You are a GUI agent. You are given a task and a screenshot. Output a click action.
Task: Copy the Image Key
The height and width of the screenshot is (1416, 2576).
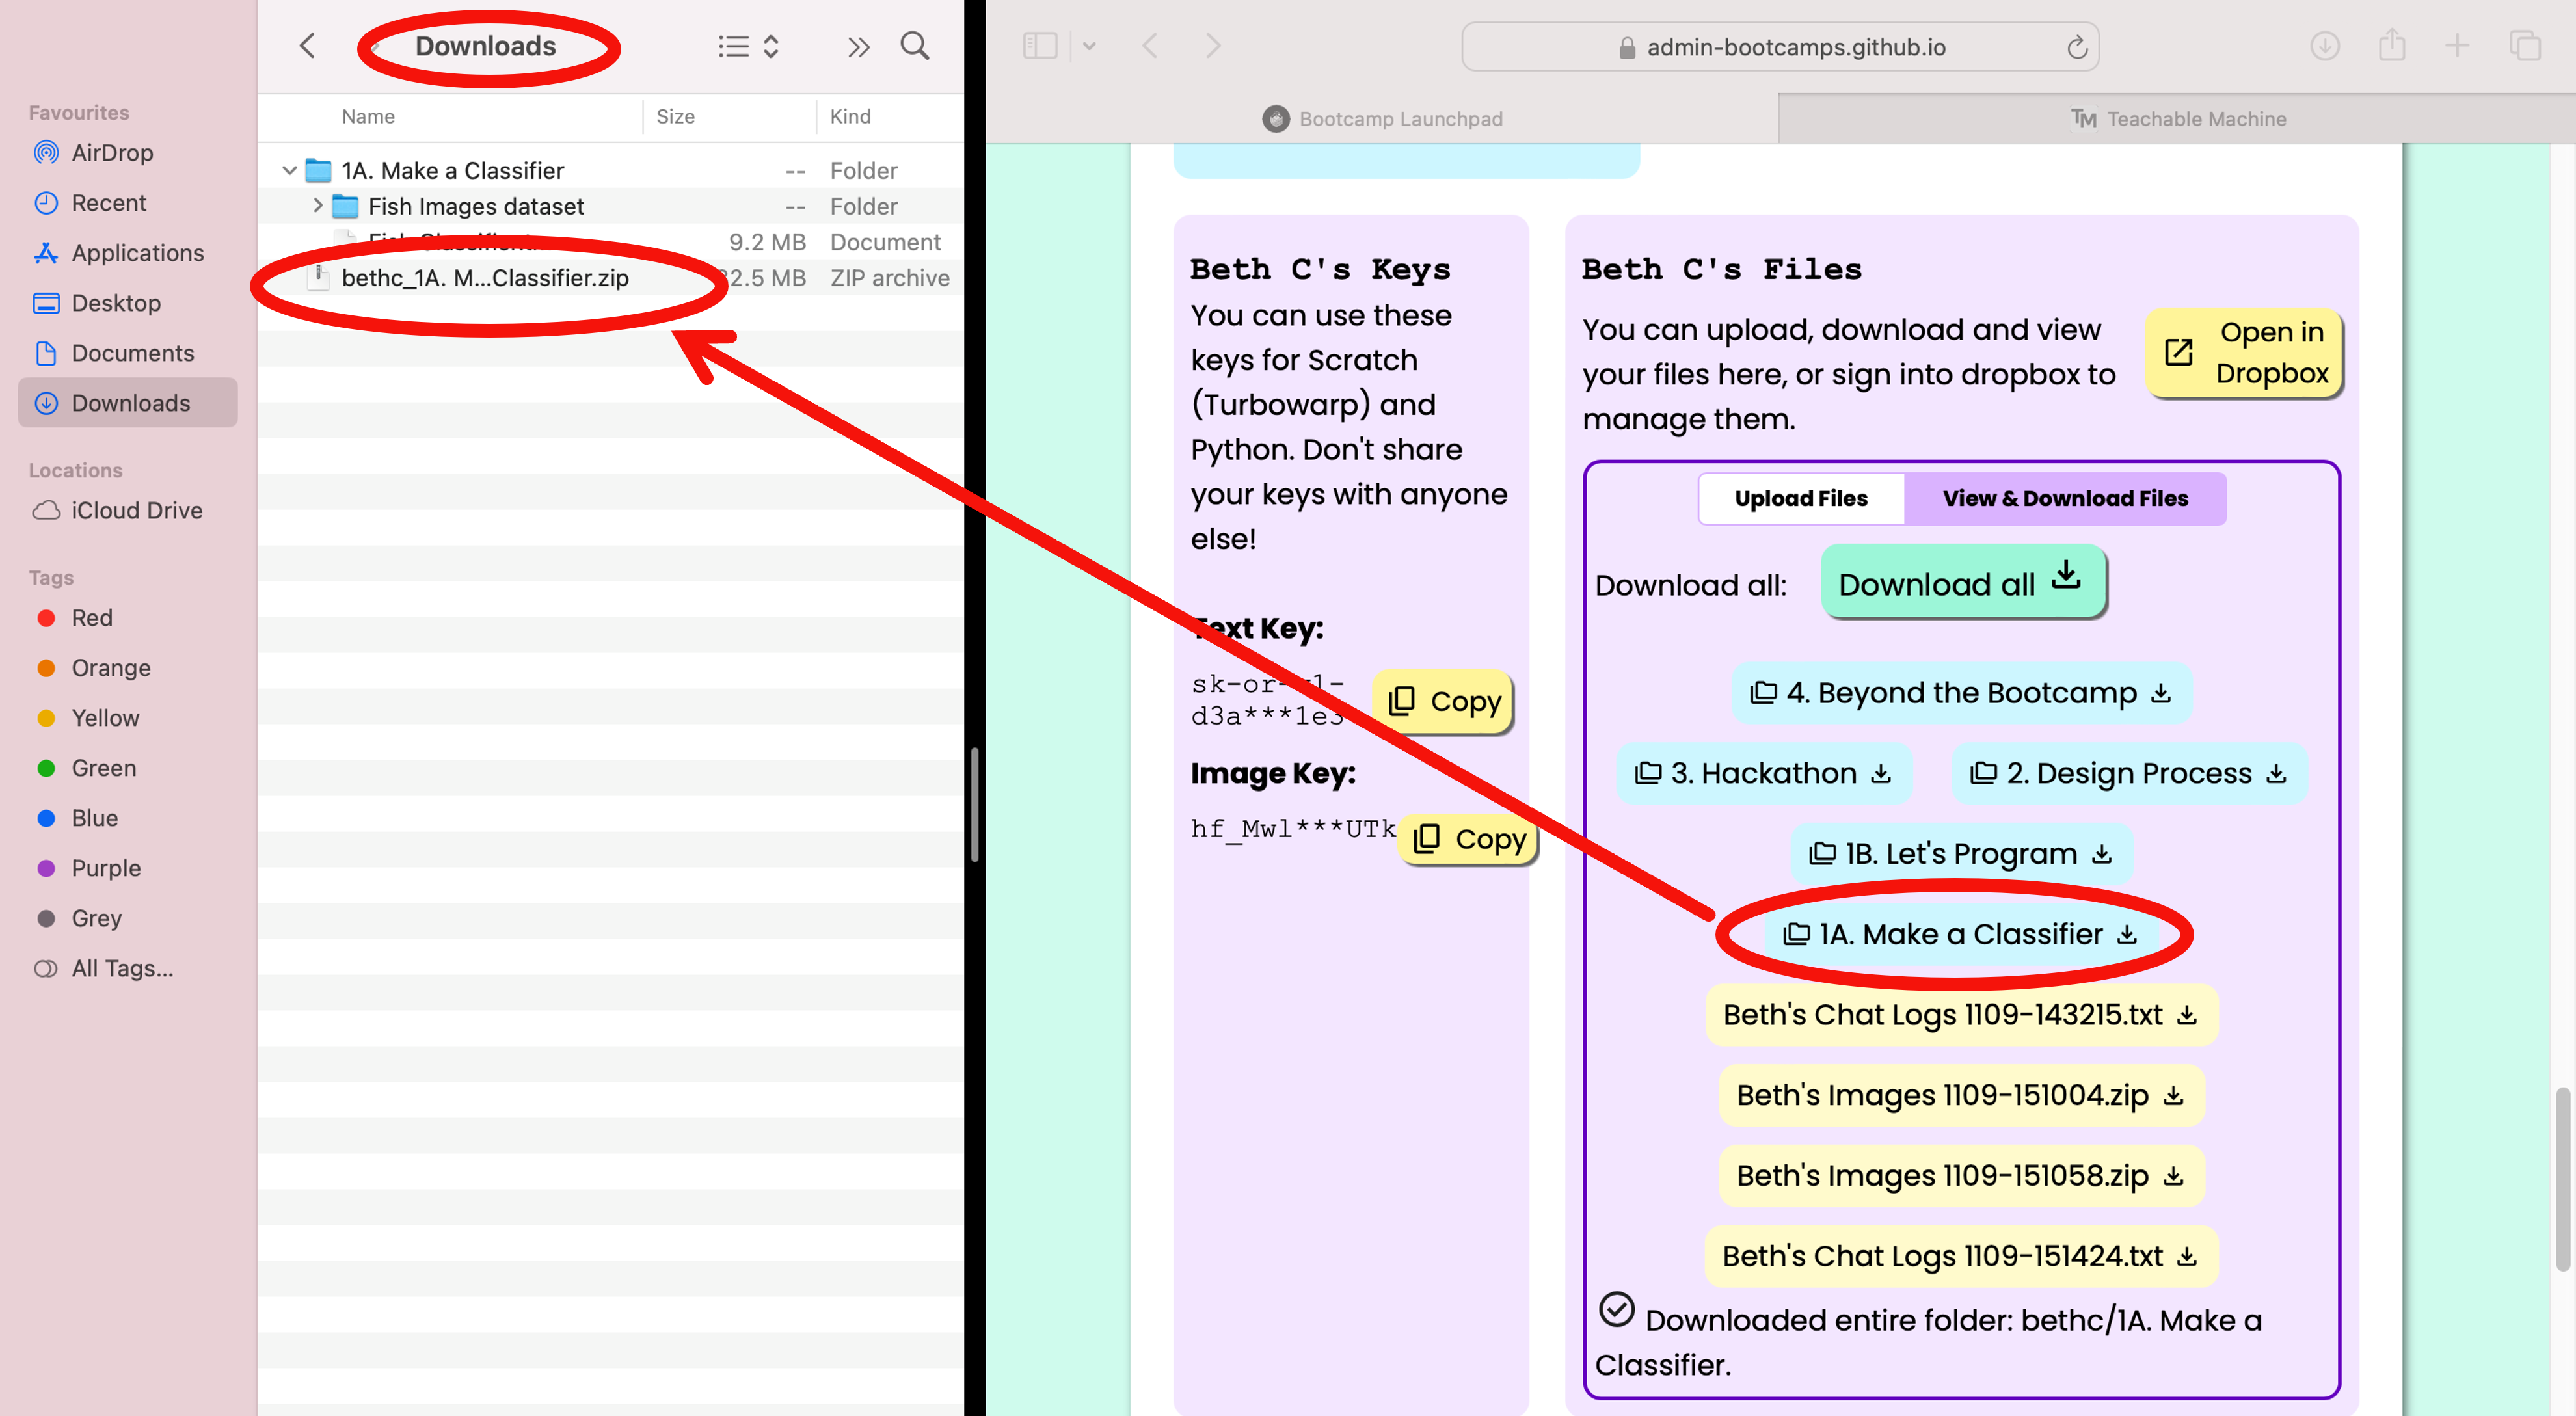[1468, 839]
